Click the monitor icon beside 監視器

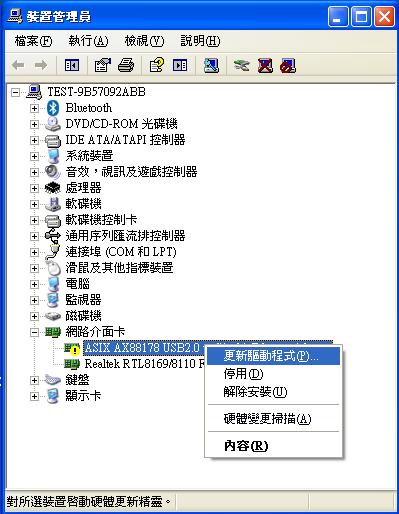[x=53, y=300]
